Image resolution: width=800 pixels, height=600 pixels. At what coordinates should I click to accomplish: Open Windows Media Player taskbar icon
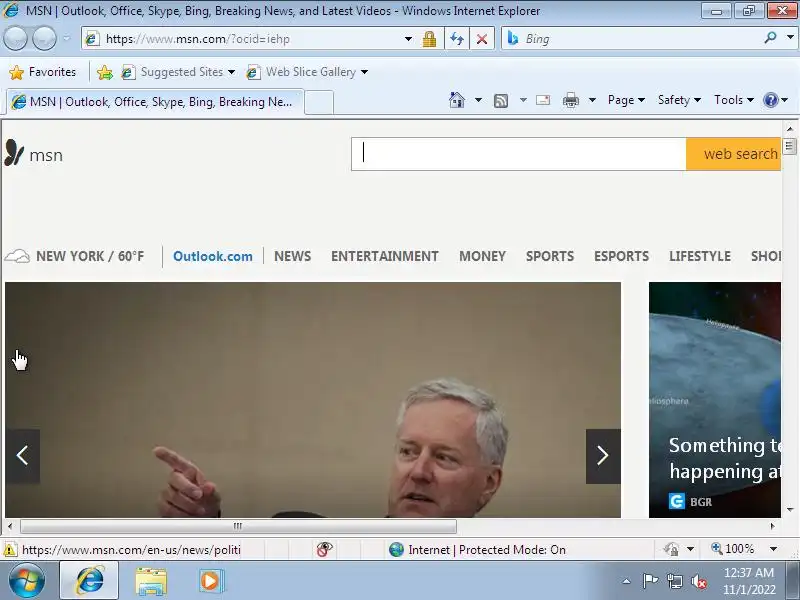(210, 581)
